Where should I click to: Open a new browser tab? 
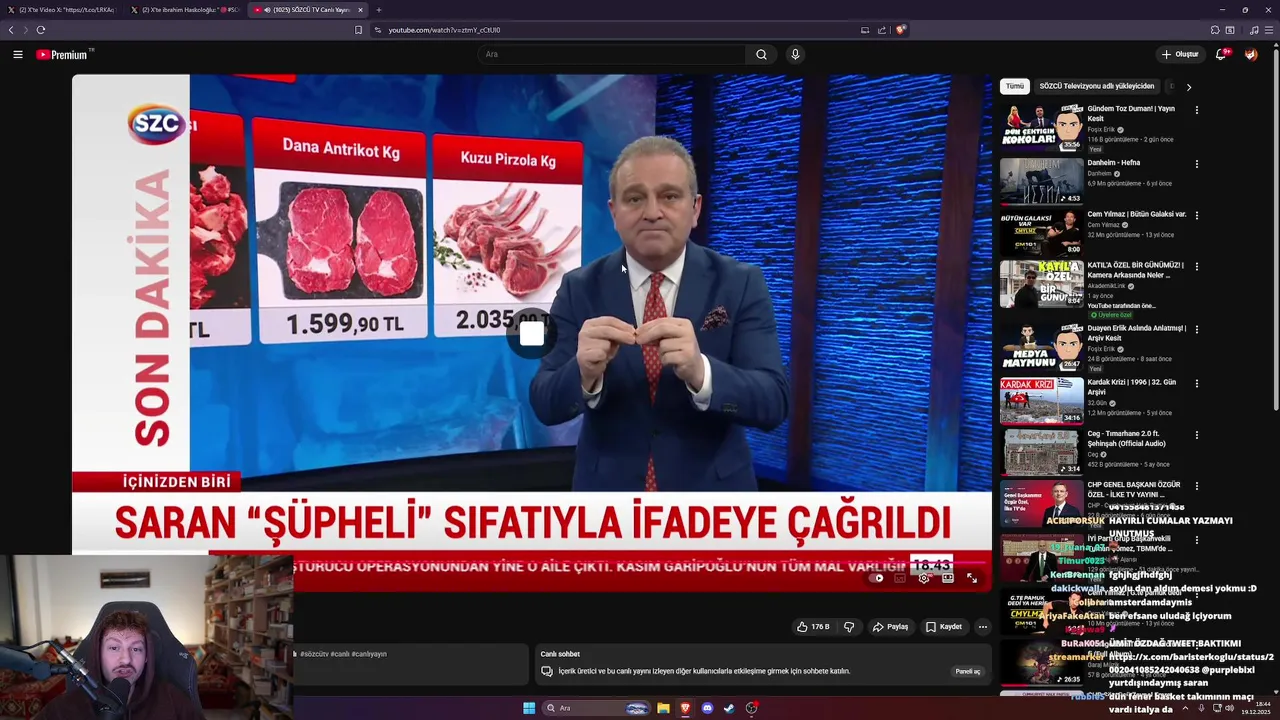click(x=378, y=10)
